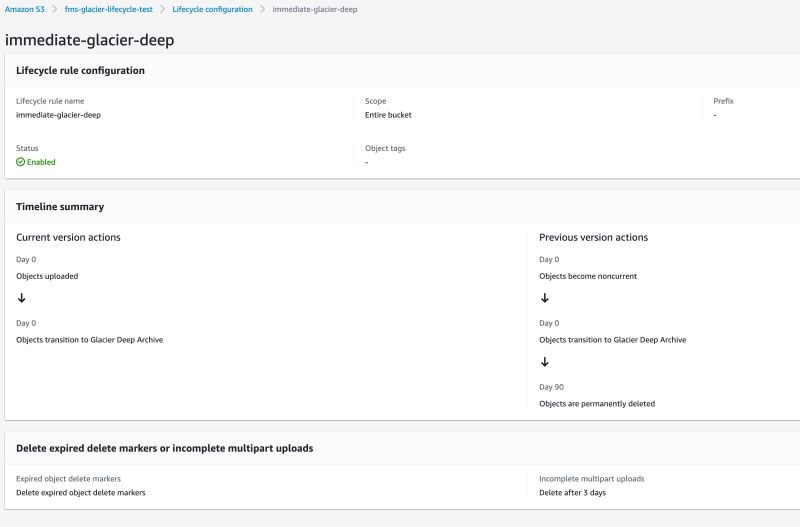This screenshot has width=800, height=527.
Task: Click the Previous version actions heading
Action: (593, 238)
